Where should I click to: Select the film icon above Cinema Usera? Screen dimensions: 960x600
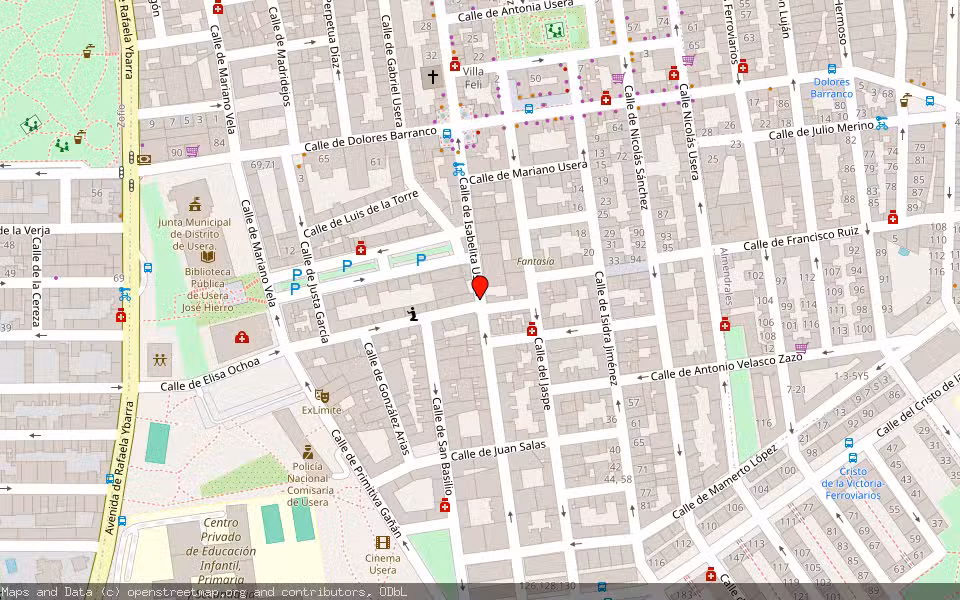[x=383, y=542]
